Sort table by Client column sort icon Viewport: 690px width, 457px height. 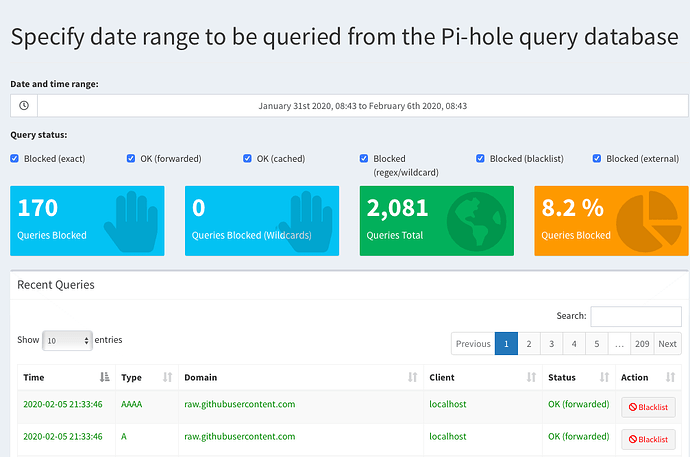[531, 378]
